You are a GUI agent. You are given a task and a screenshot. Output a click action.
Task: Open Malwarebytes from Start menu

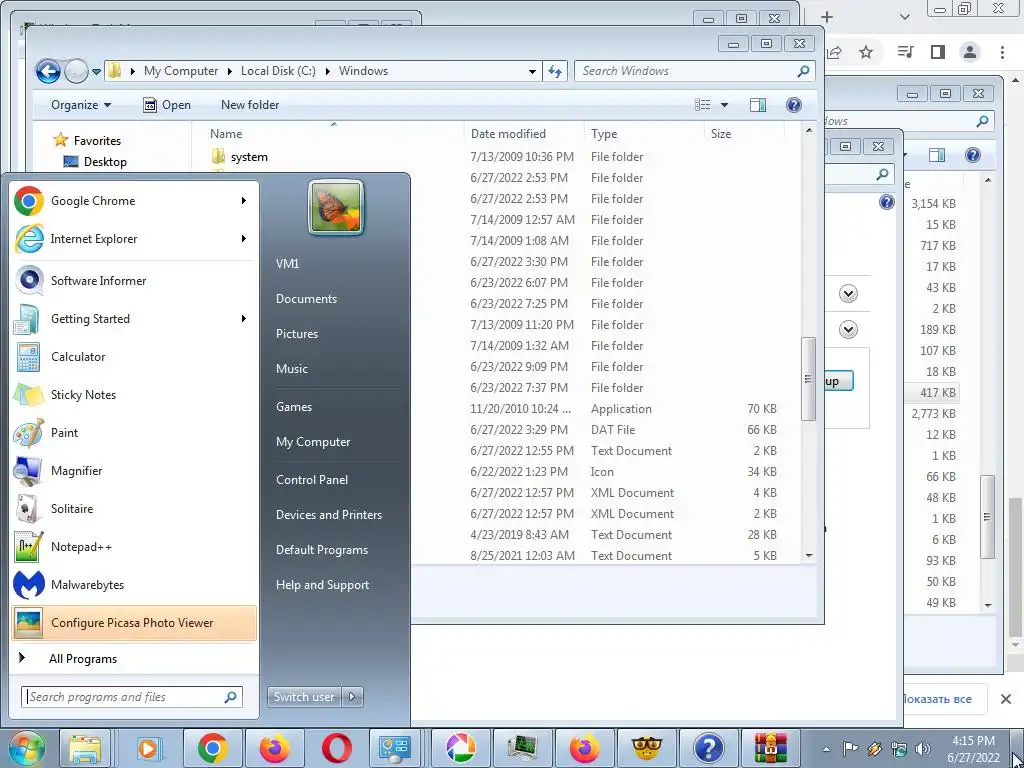(134, 584)
